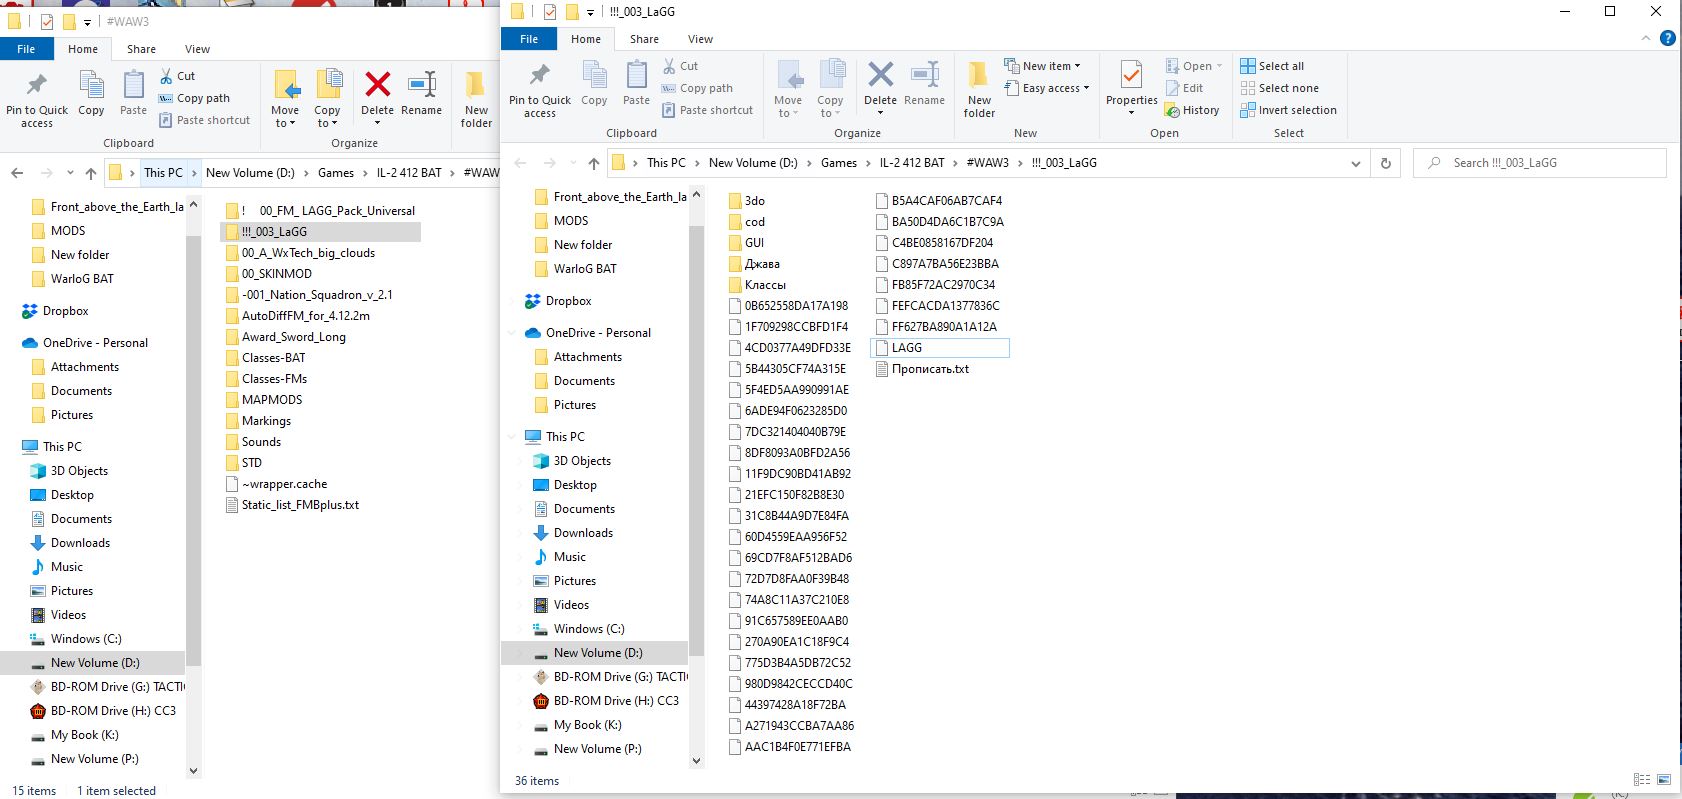Switch to large icons view in status bar
Viewport: 1682px width, 799px height.
[x=1664, y=780]
